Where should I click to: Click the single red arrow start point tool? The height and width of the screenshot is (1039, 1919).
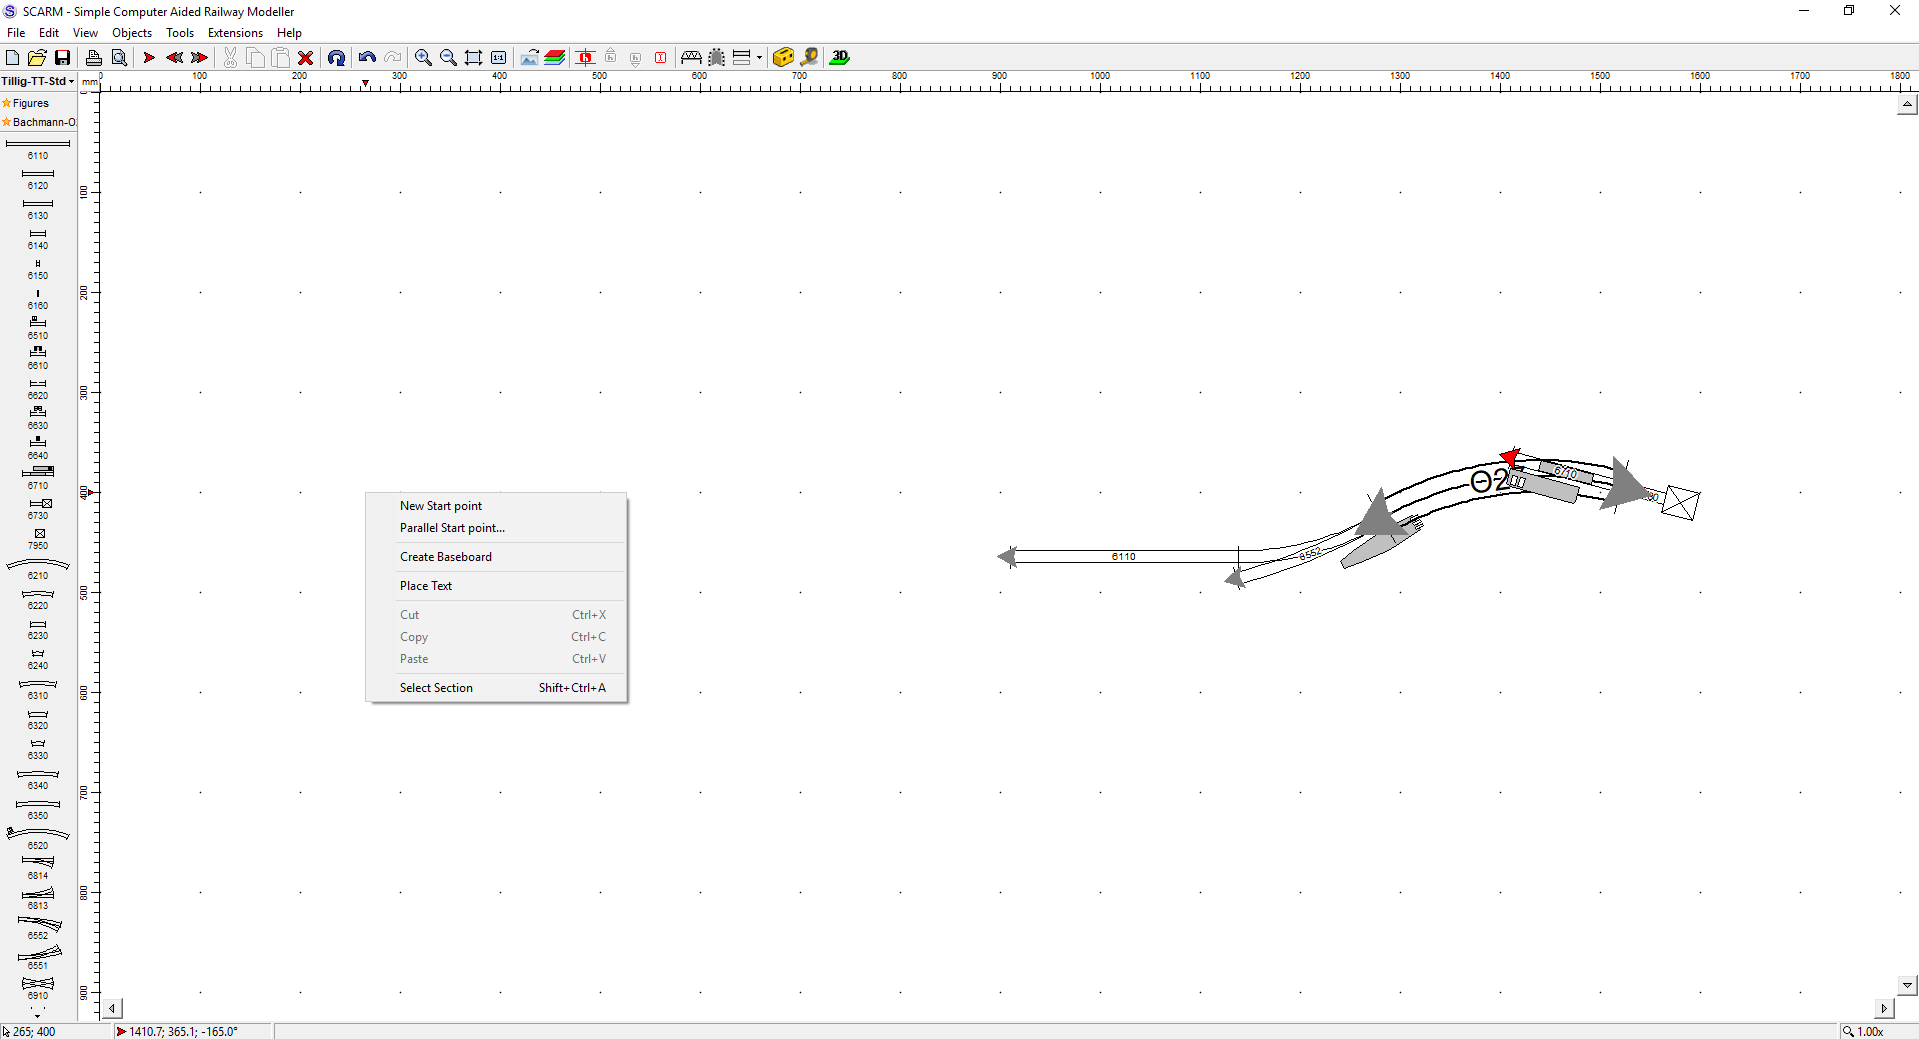(x=149, y=58)
